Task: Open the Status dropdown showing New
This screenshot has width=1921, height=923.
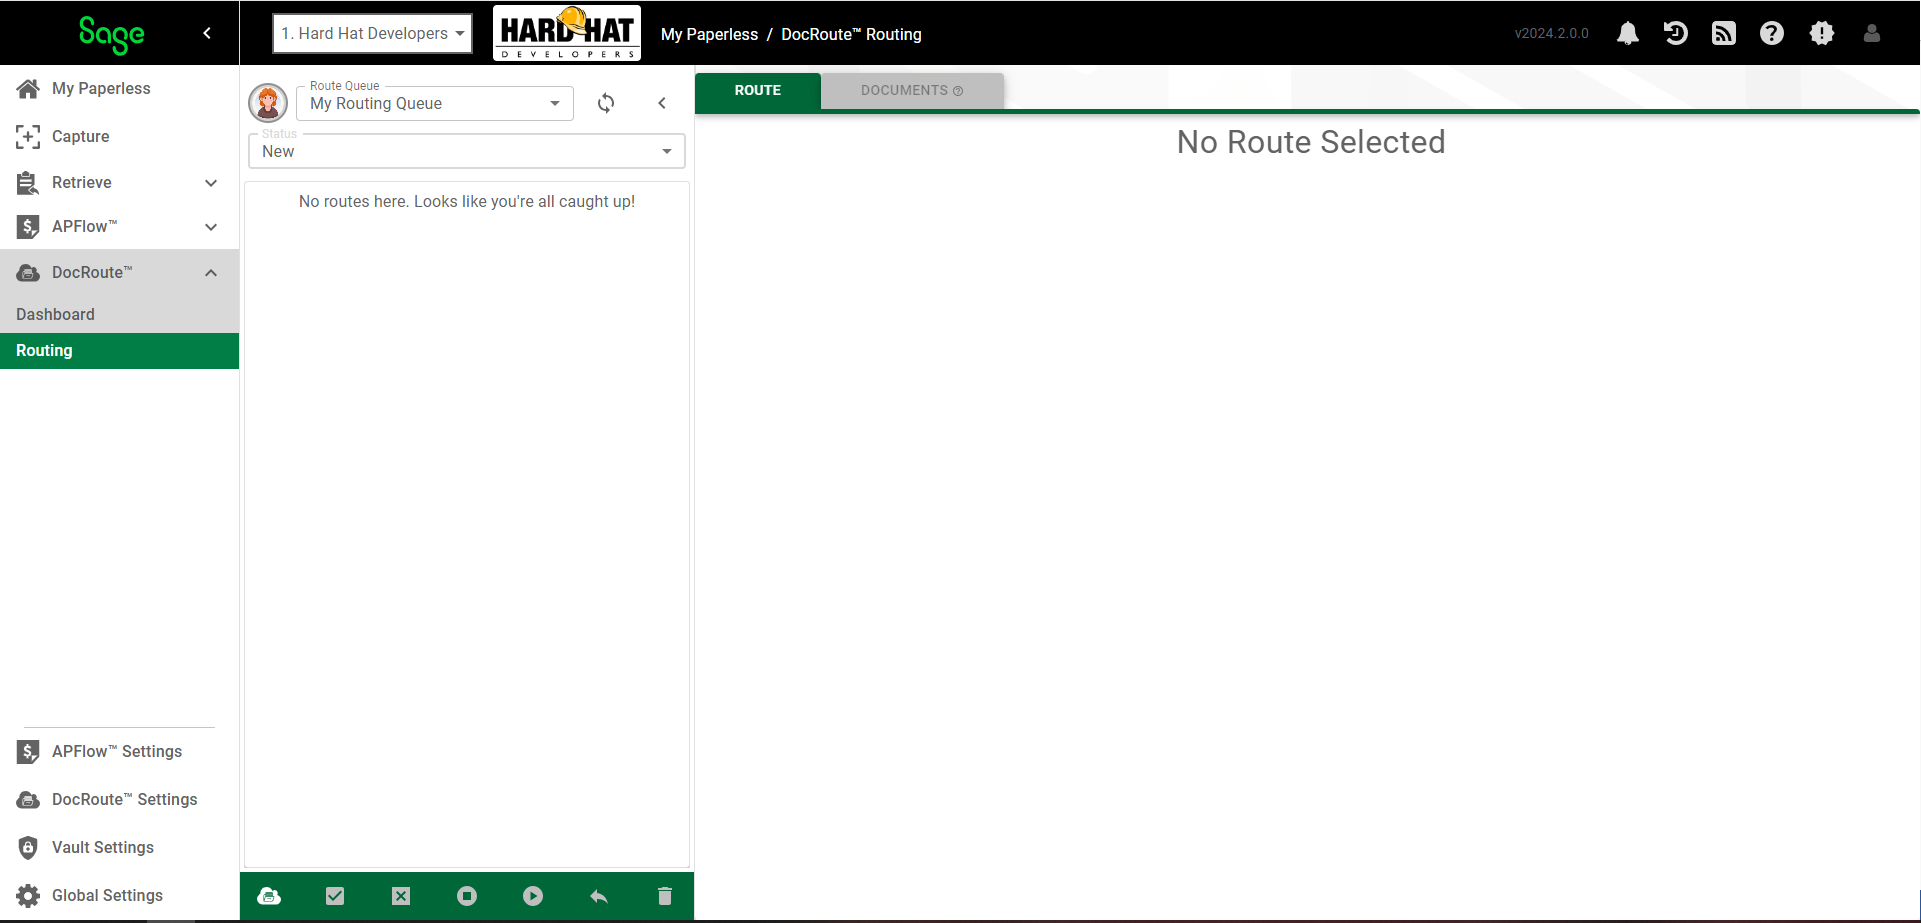Action: [x=467, y=151]
